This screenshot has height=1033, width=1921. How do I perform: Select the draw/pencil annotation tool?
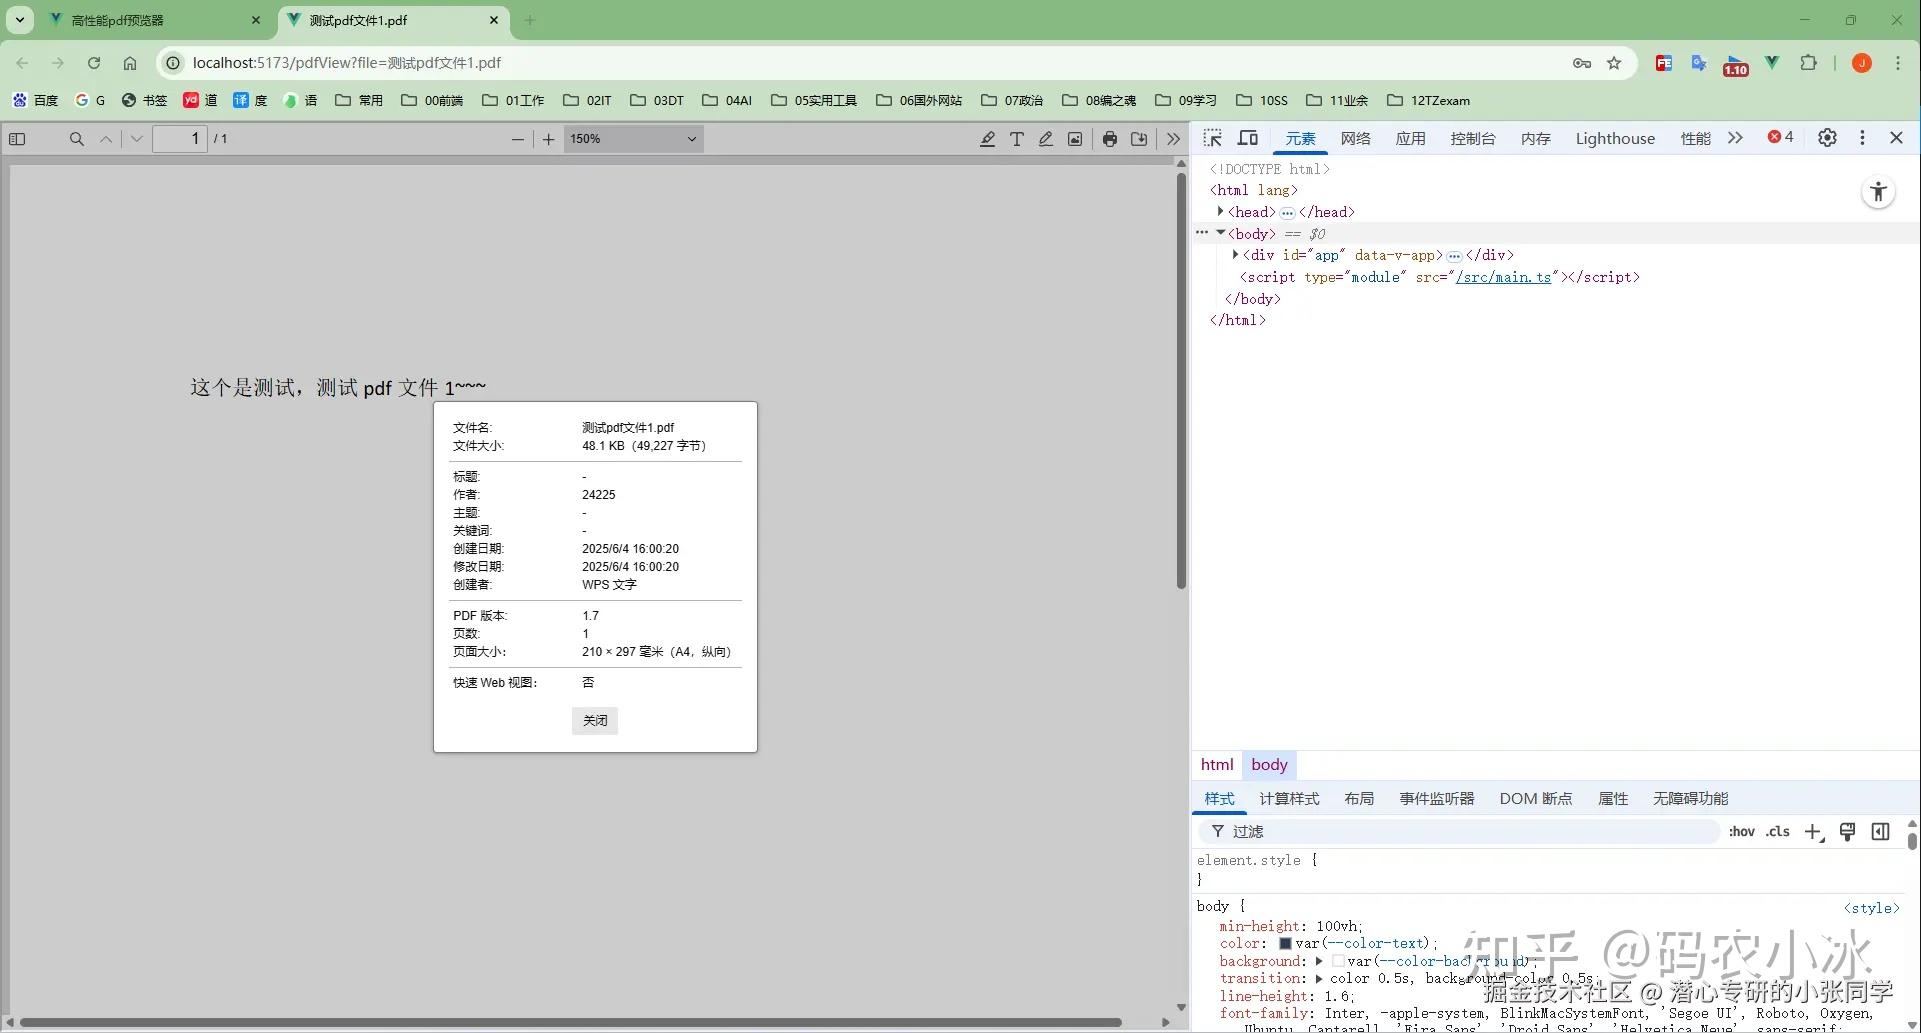(x=1045, y=139)
